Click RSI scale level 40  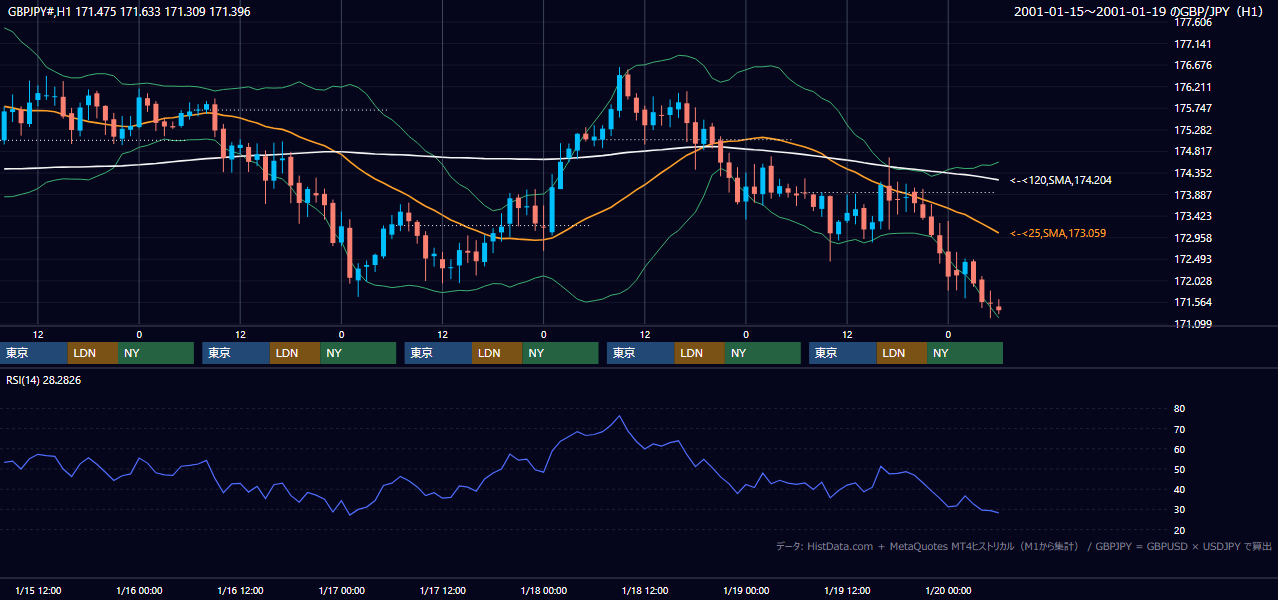1179,489
